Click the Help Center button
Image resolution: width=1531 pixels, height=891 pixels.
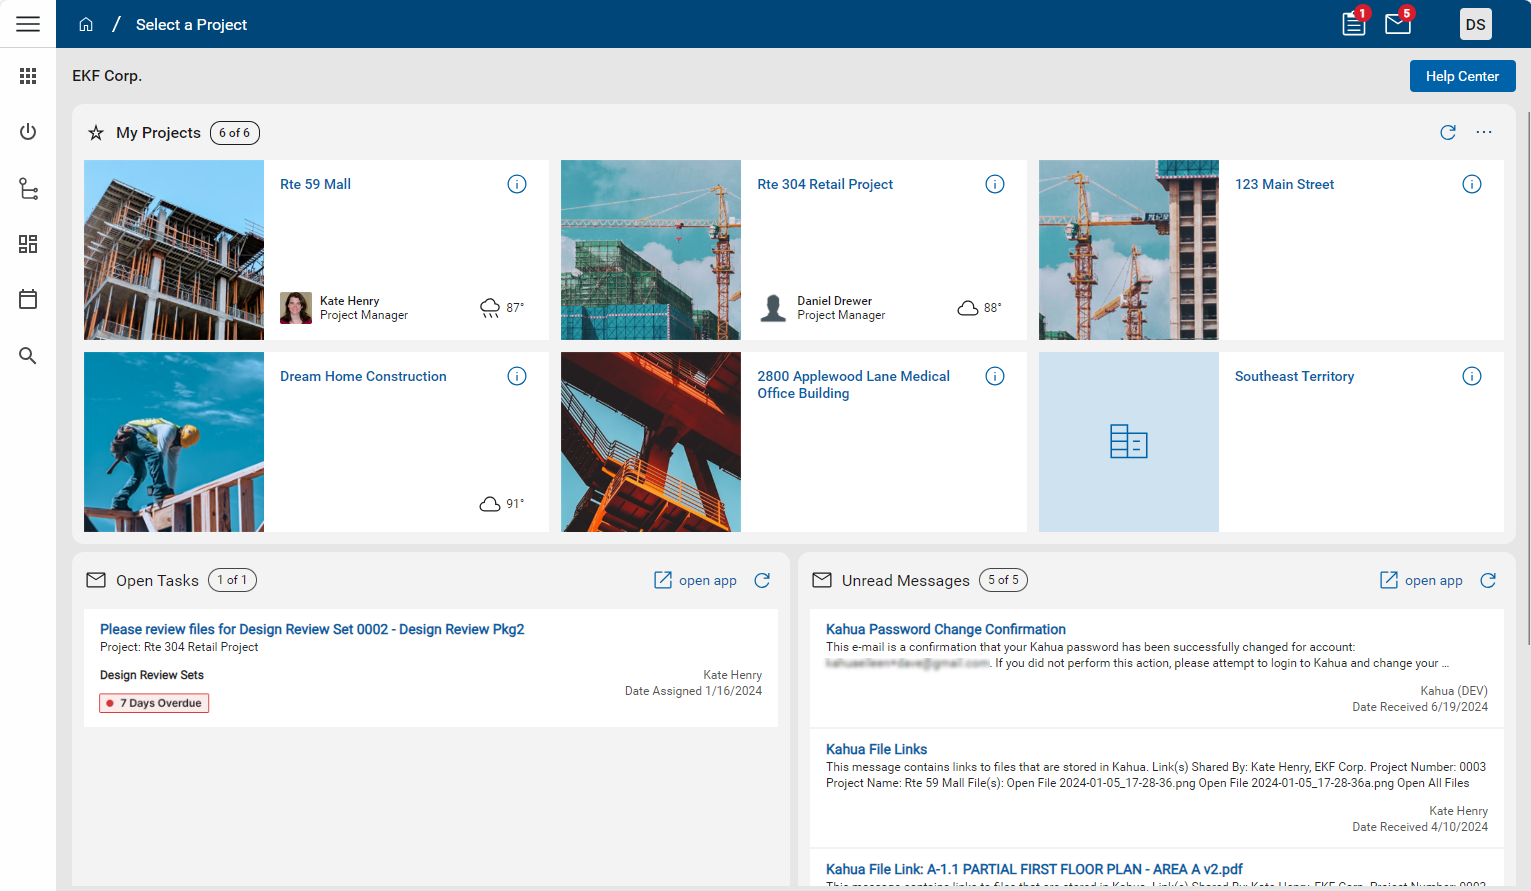point(1462,76)
